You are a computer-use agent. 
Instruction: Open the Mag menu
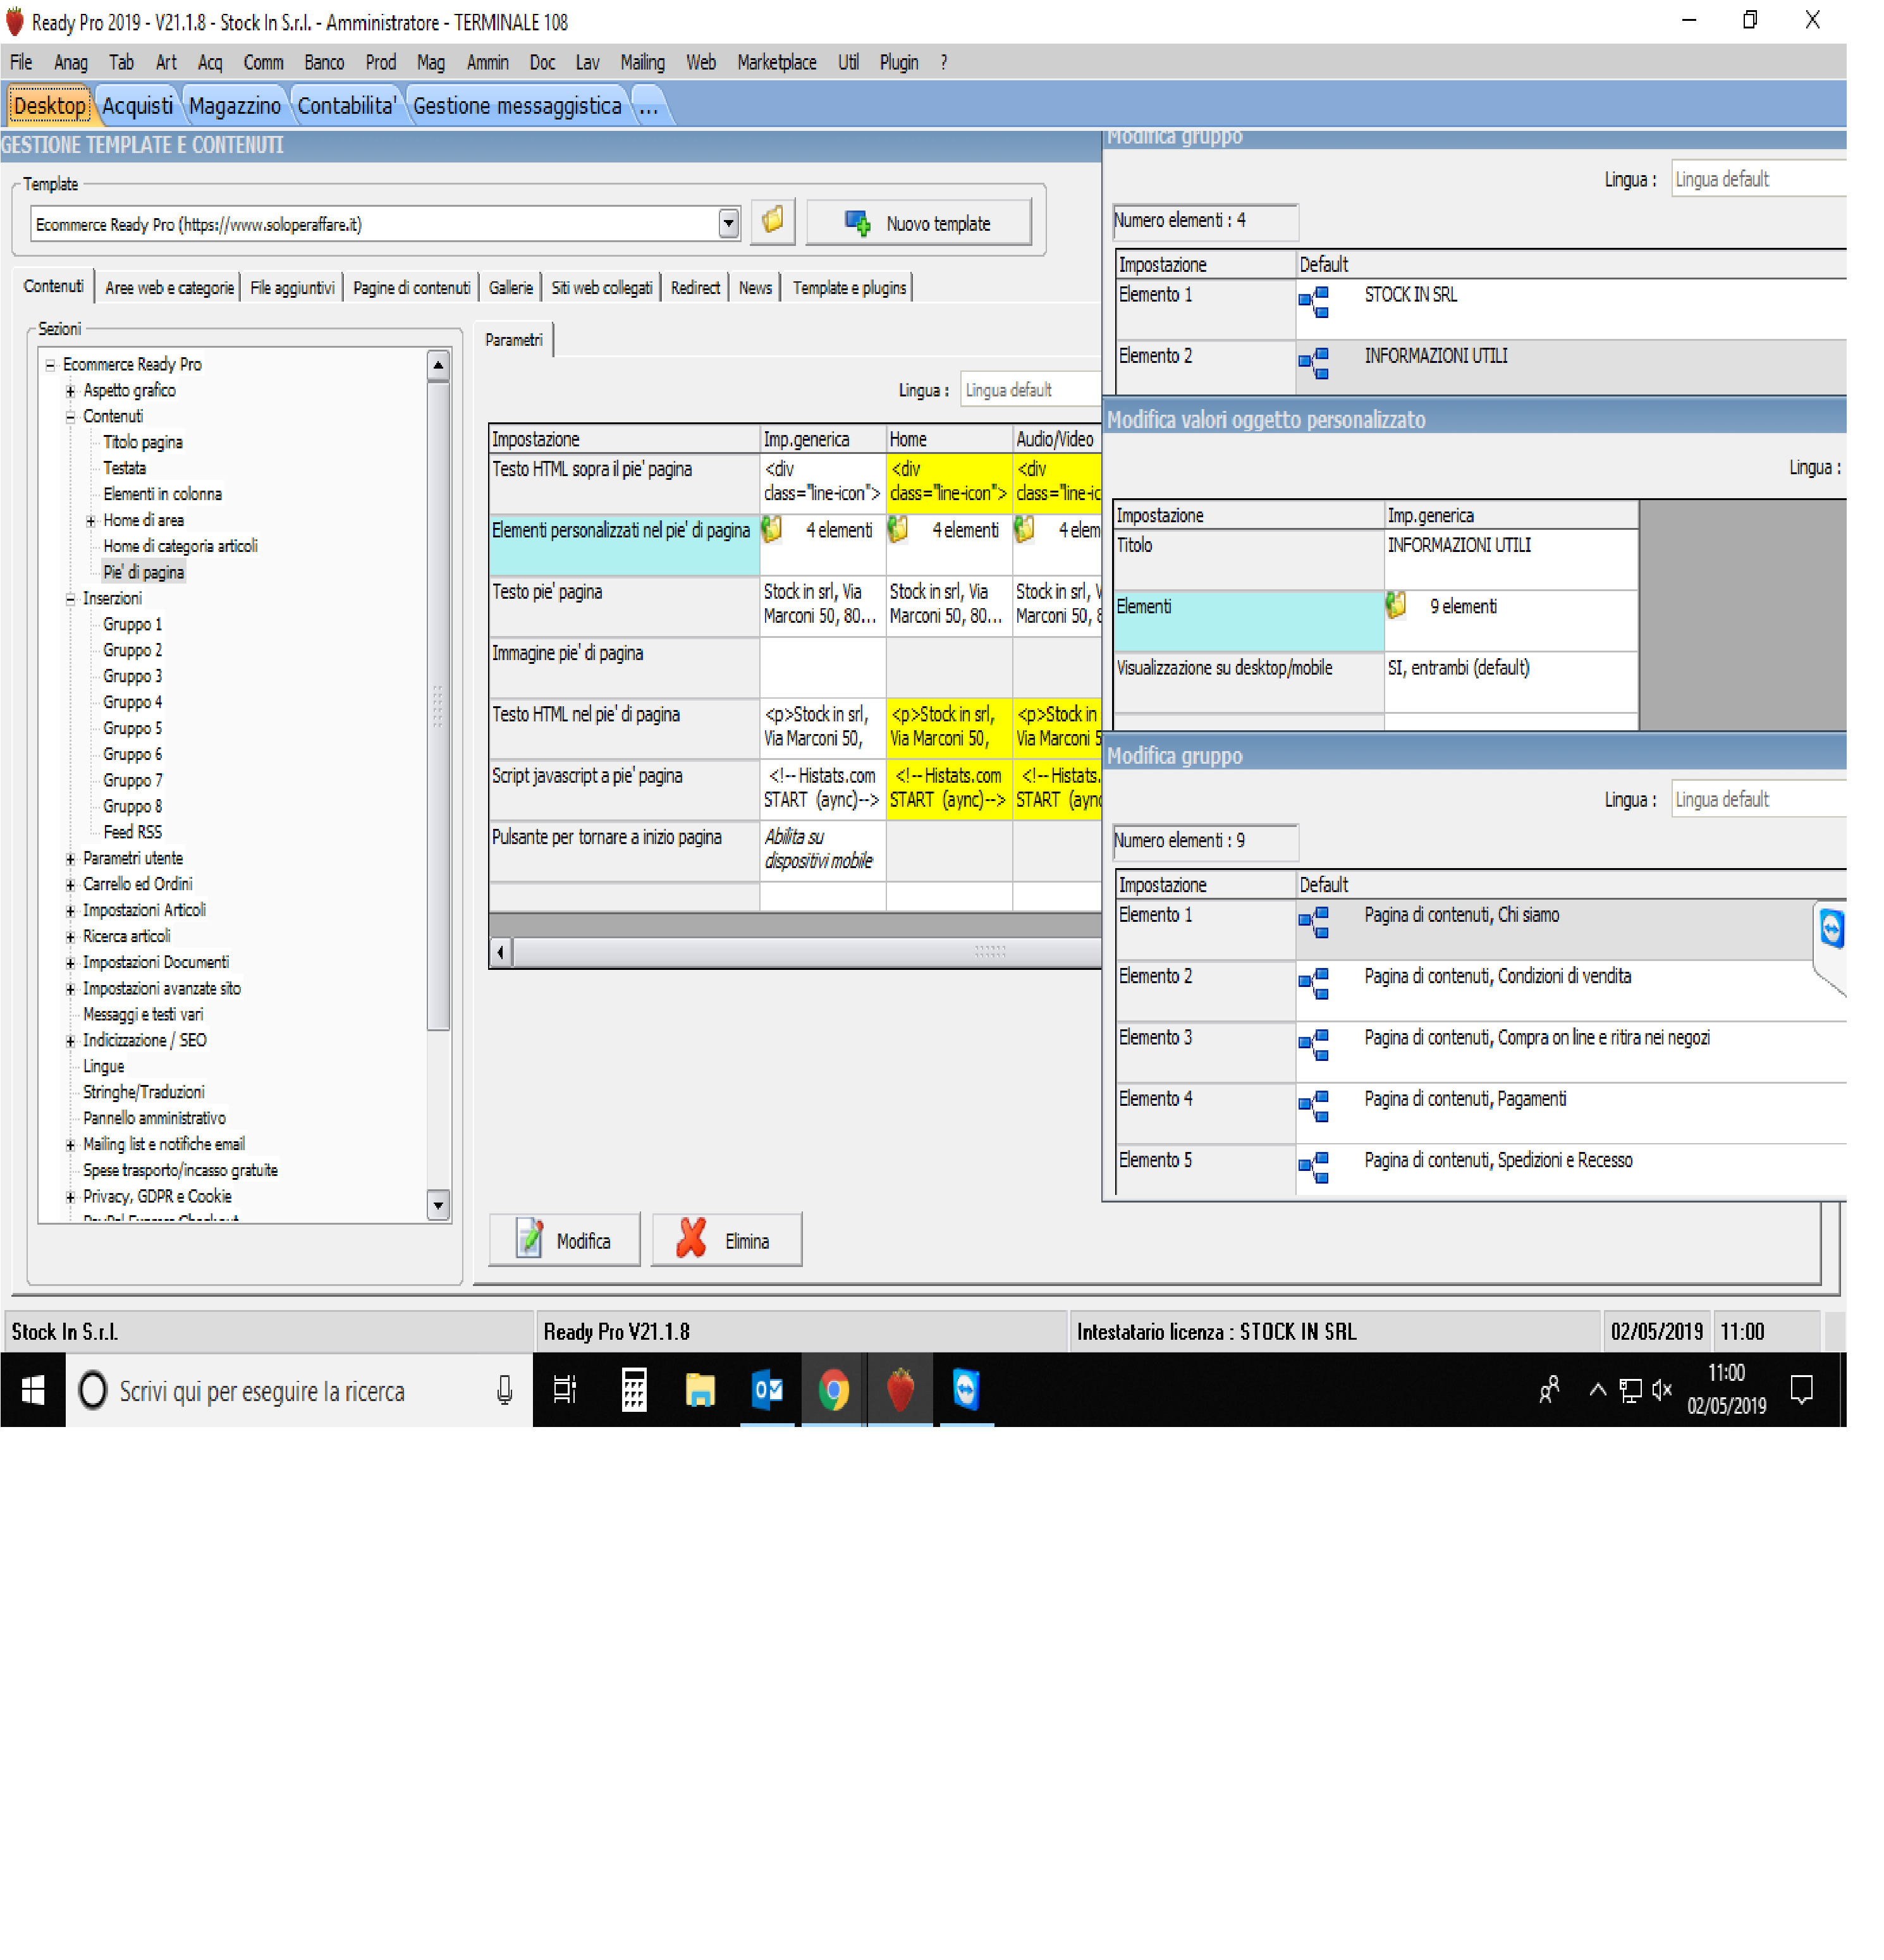tap(430, 62)
